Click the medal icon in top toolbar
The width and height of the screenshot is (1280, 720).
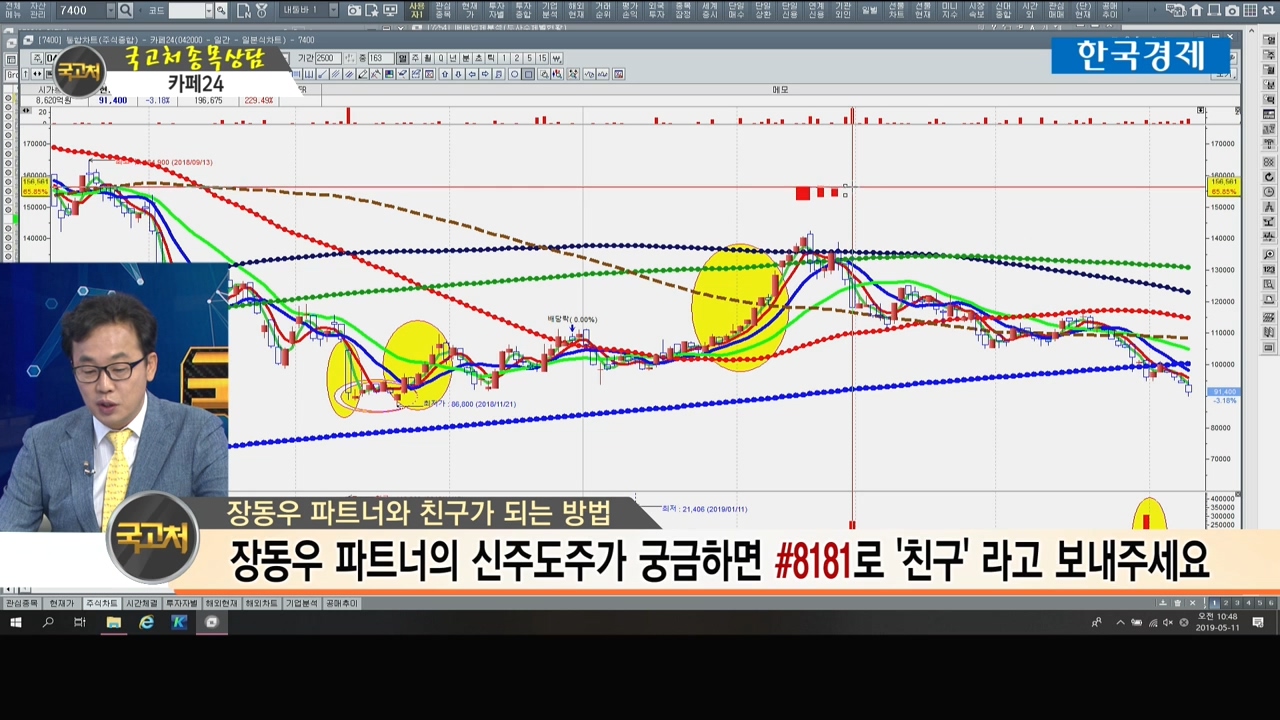262,11
